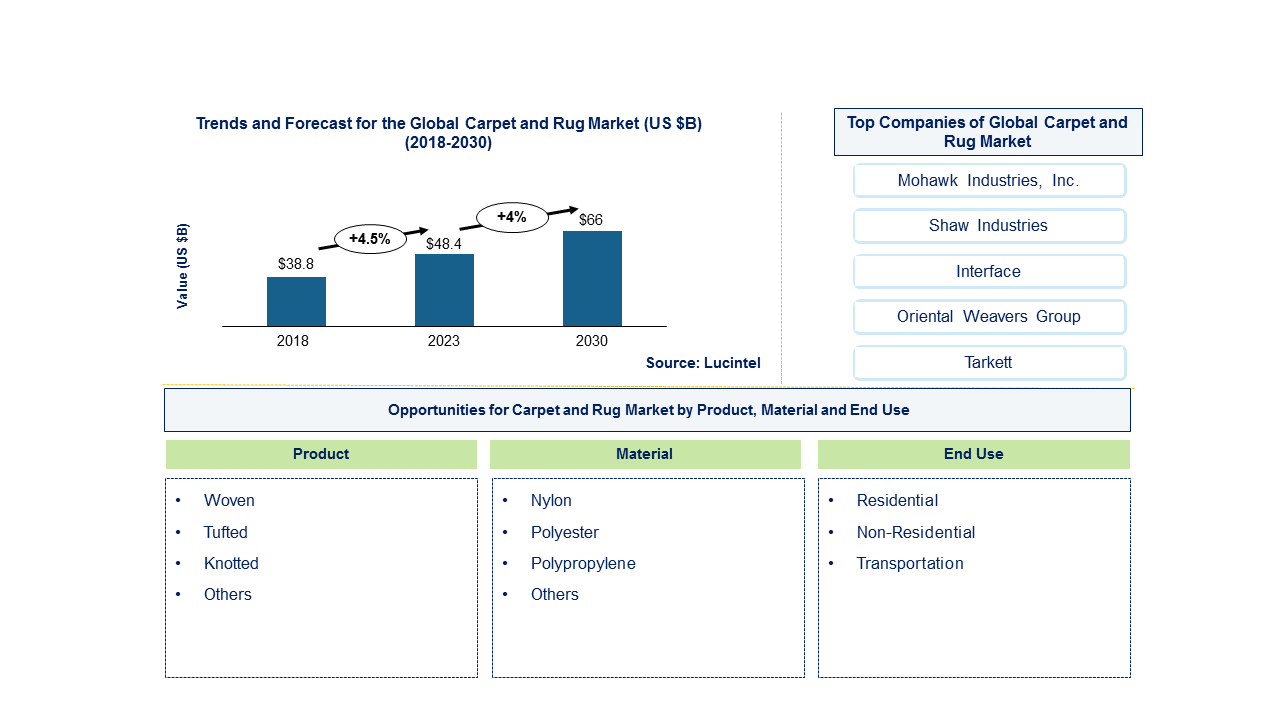Click Polypropylene in the Material list
Image resolution: width=1280 pixels, height=720 pixels.
583,563
